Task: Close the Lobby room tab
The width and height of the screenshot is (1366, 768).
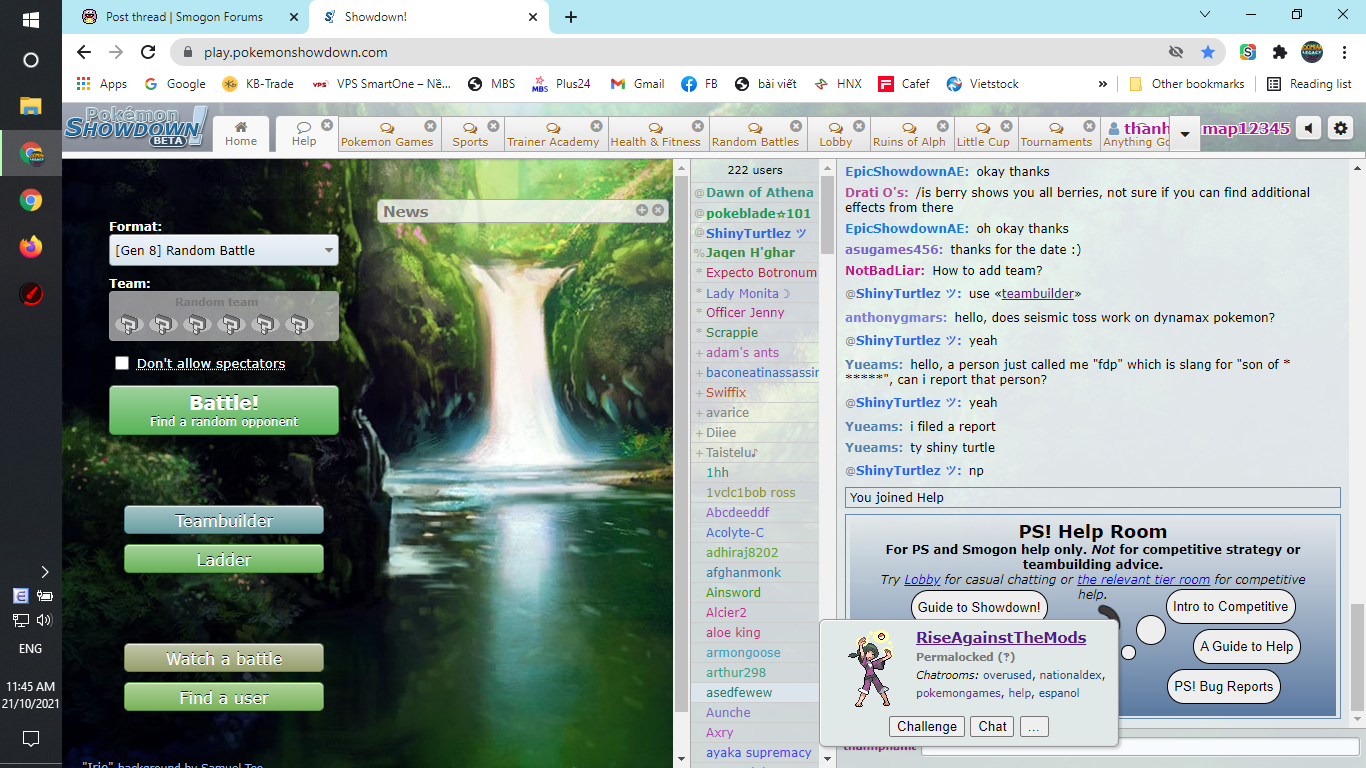Action: (x=859, y=126)
